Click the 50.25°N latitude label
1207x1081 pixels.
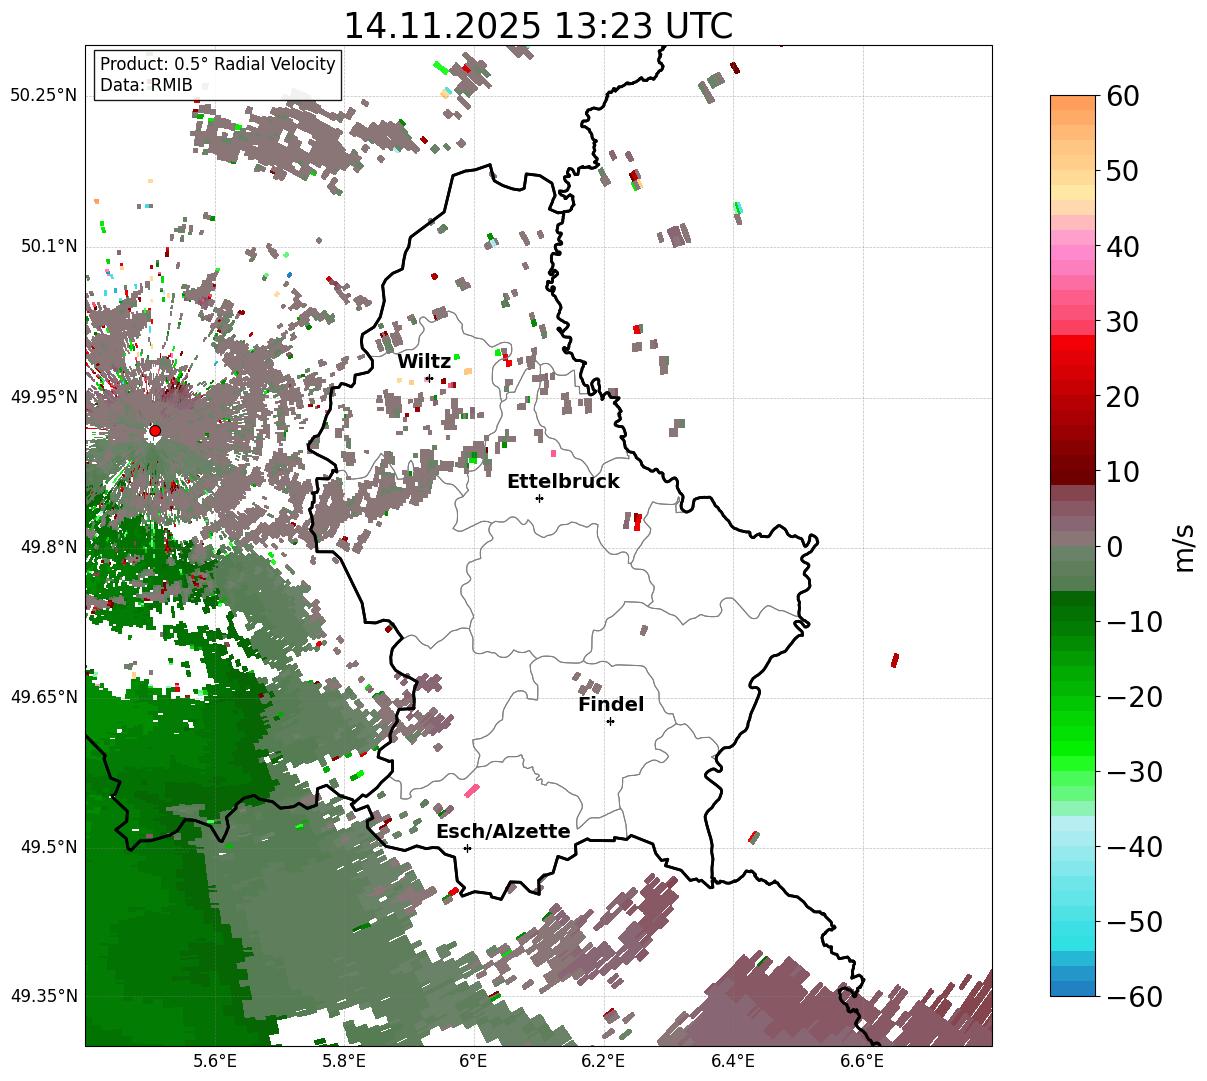(44, 96)
